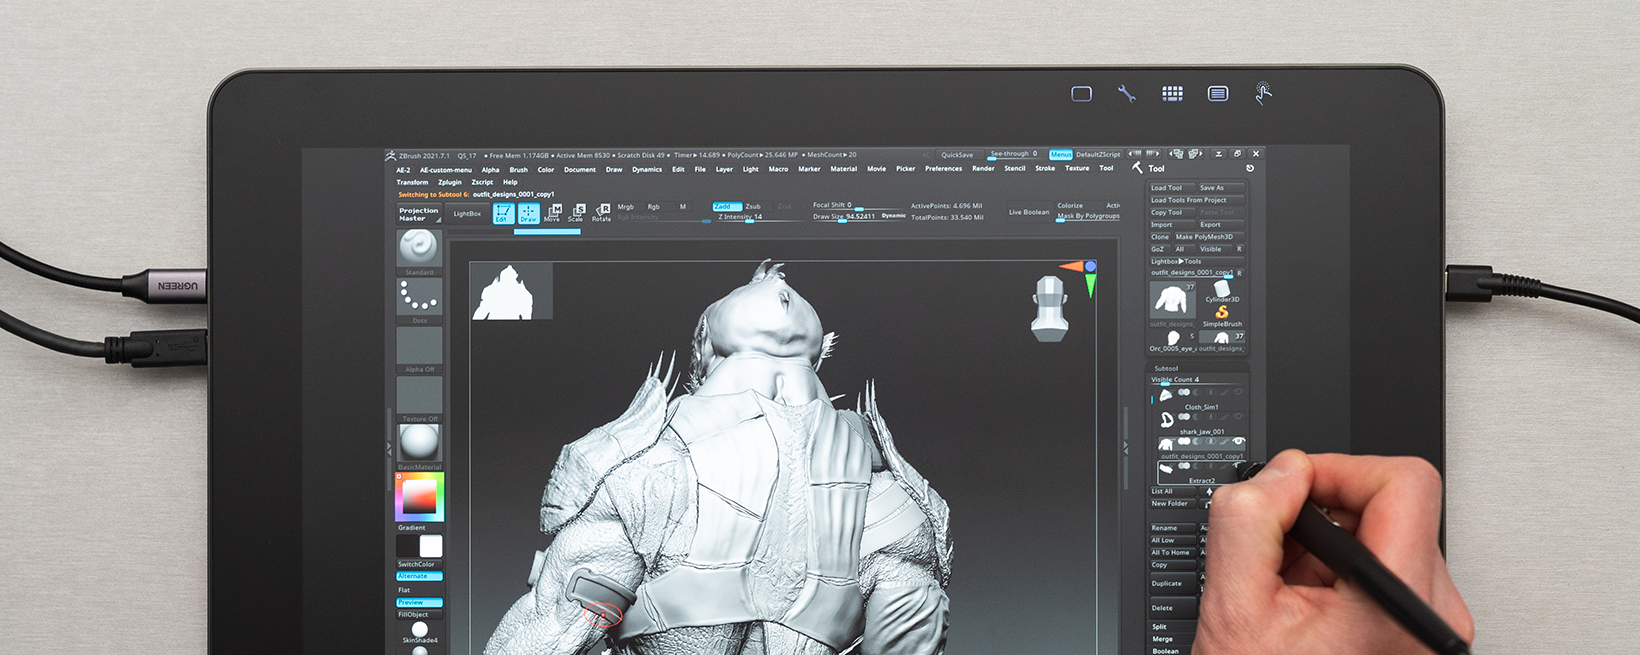Click the Tool palette hammer icon

[x=1138, y=168]
